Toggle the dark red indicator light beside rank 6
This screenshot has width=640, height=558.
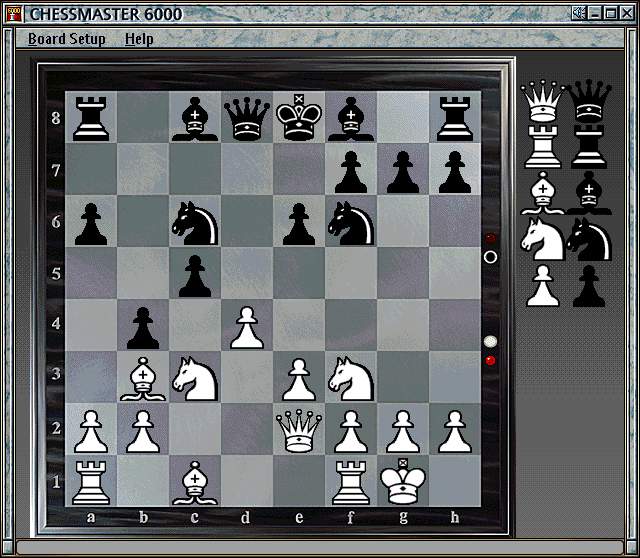coord(490,238)
